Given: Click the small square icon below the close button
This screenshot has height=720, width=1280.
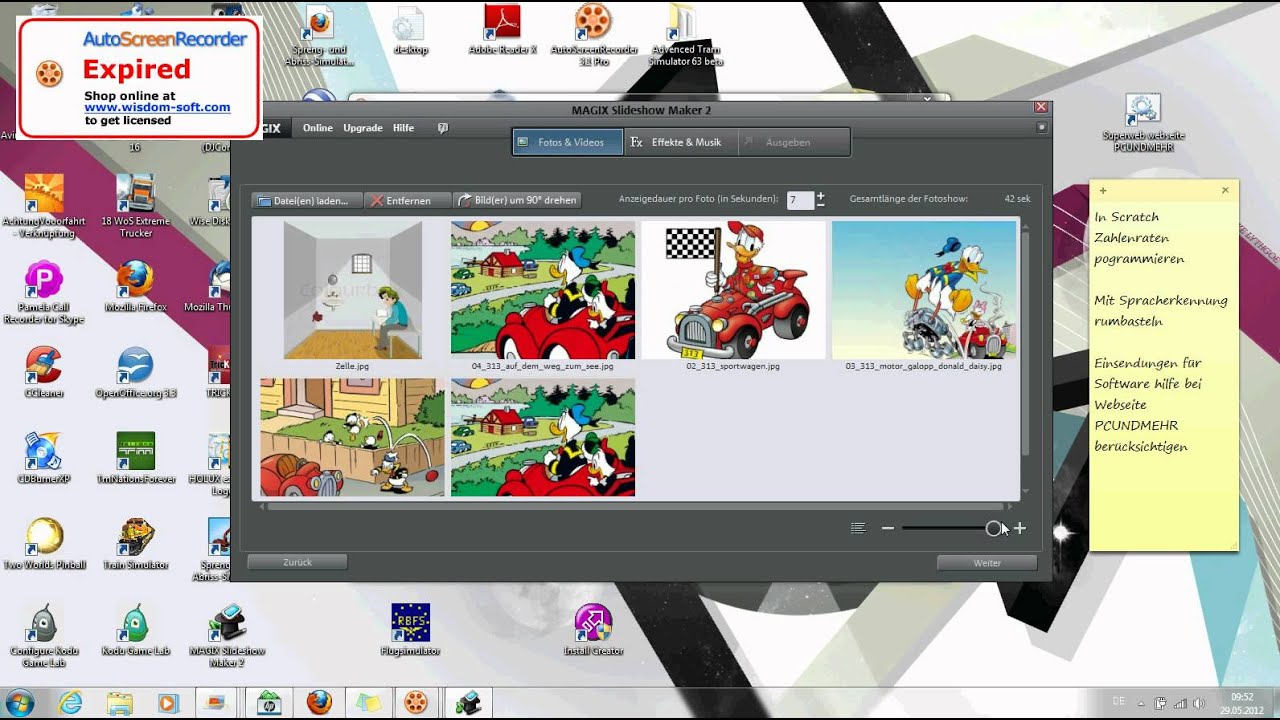Looking at the screenshot, I should click(x=1041, y=127).
